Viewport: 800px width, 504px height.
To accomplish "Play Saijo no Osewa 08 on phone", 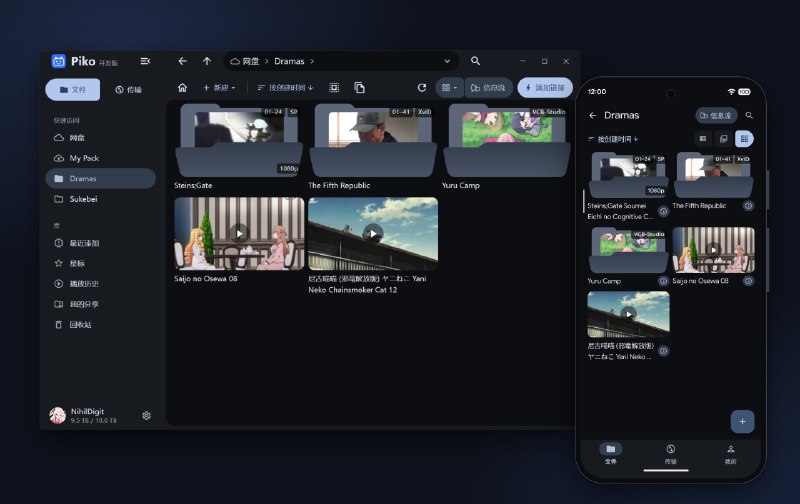I will pyautogui.click(x=713, y=250).
